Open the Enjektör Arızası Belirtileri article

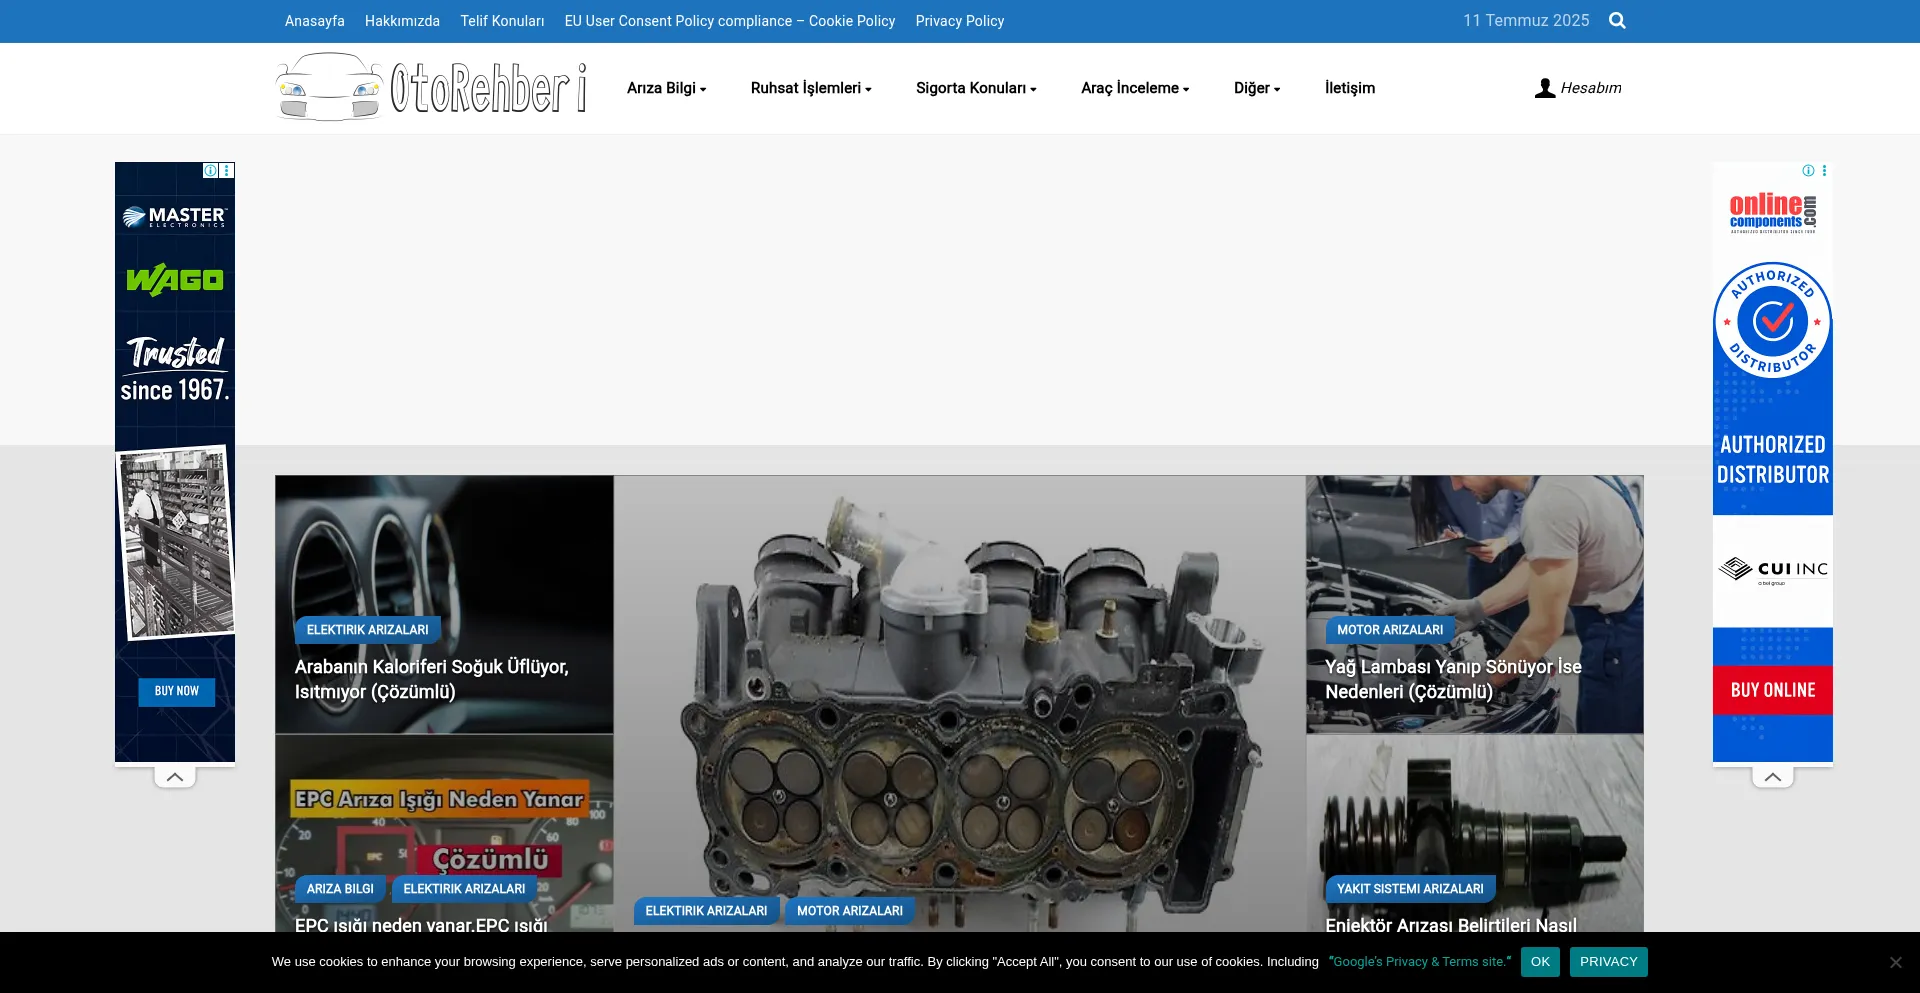(x=1451, y=925)
